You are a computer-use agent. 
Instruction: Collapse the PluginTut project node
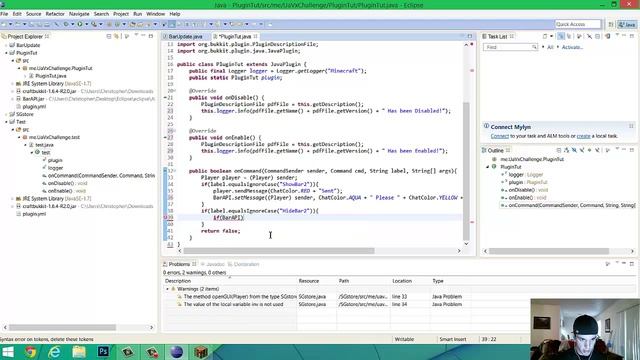pyautogui.click(x=7, y=53)
